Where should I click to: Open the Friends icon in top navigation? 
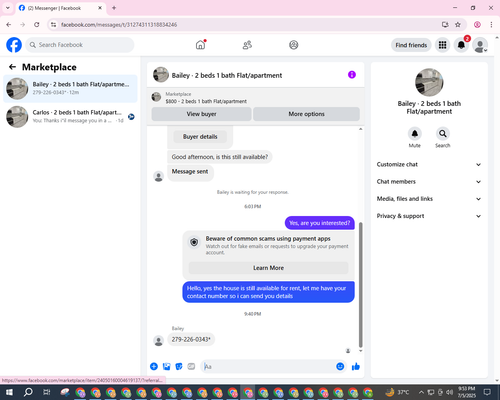247,45
